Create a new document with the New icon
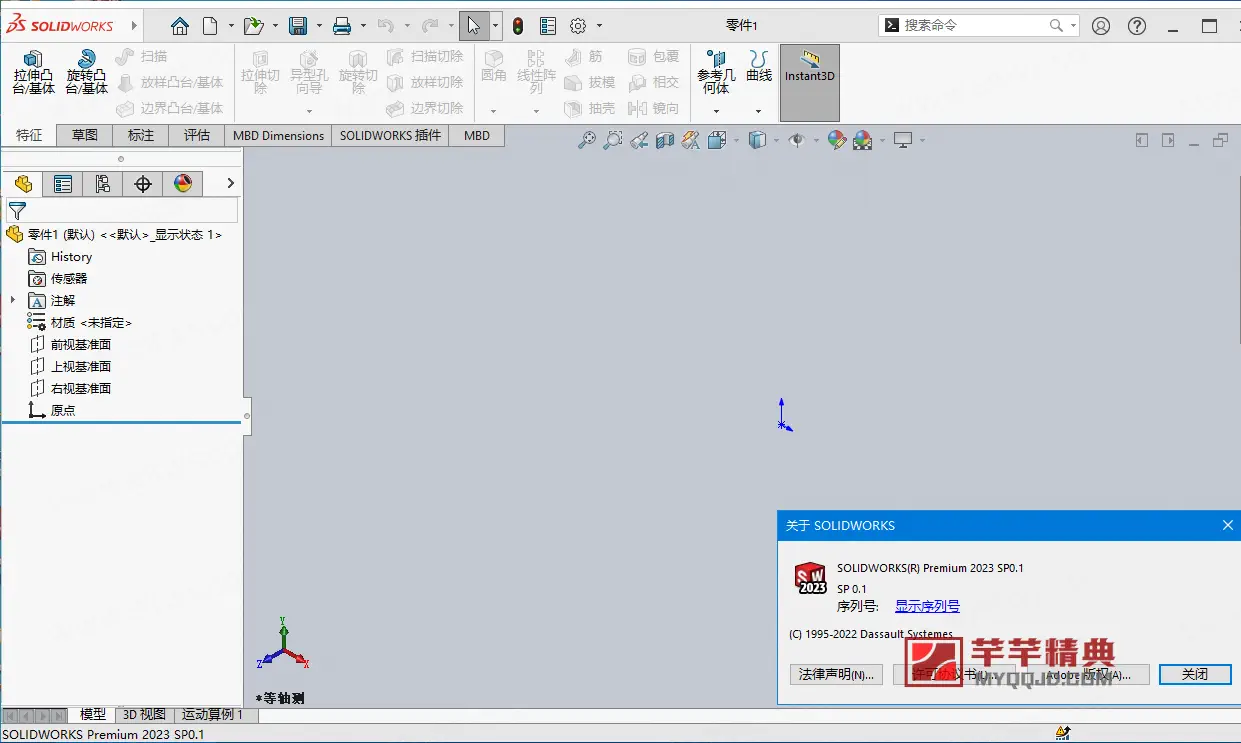This screenshot has height=743, width=1241. pyautogui.click(x=210, y=26)
